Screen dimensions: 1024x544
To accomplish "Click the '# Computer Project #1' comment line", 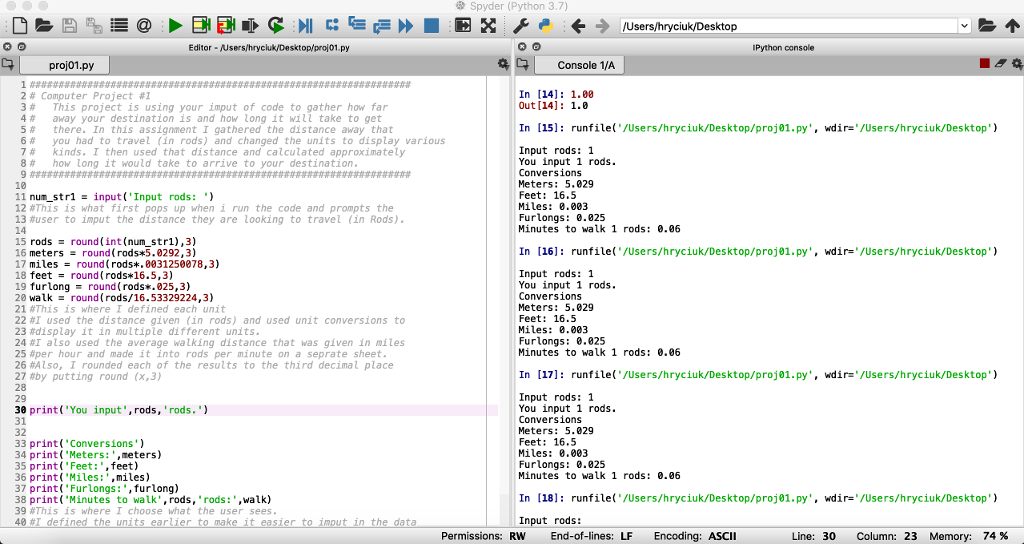I will [90, 95].
